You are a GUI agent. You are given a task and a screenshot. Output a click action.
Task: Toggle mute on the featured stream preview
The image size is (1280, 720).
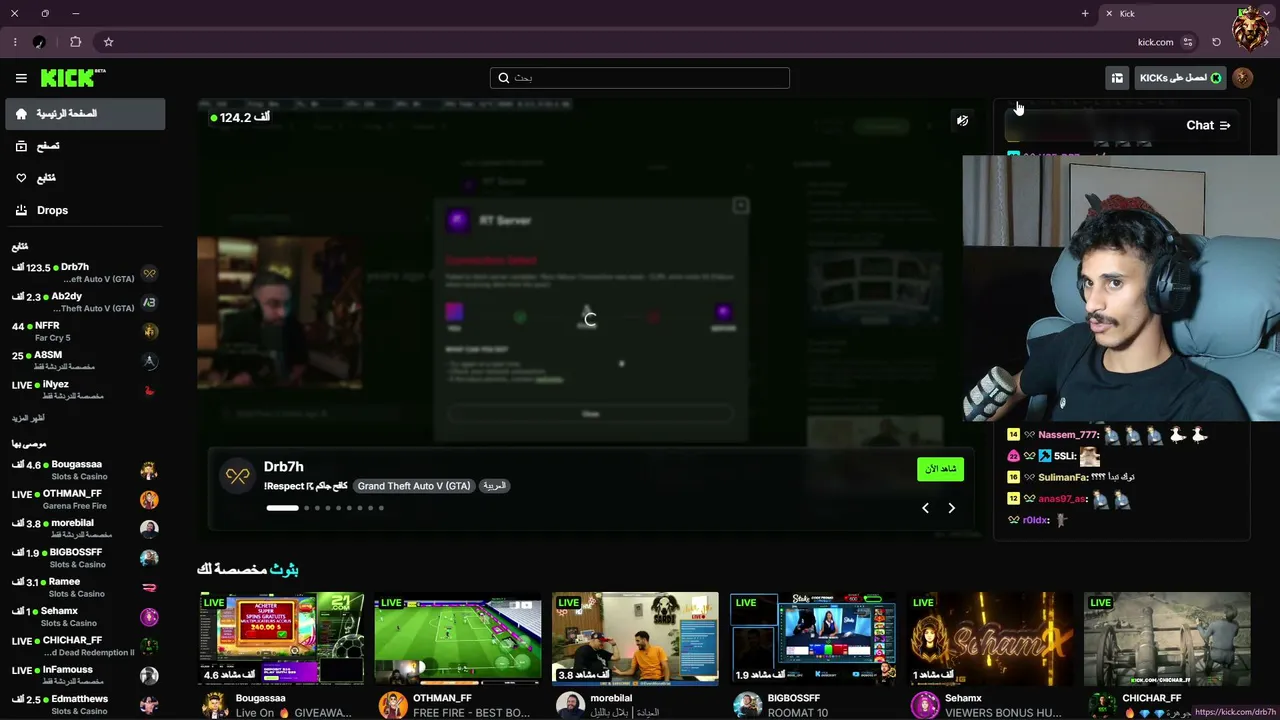coord(962,121)
